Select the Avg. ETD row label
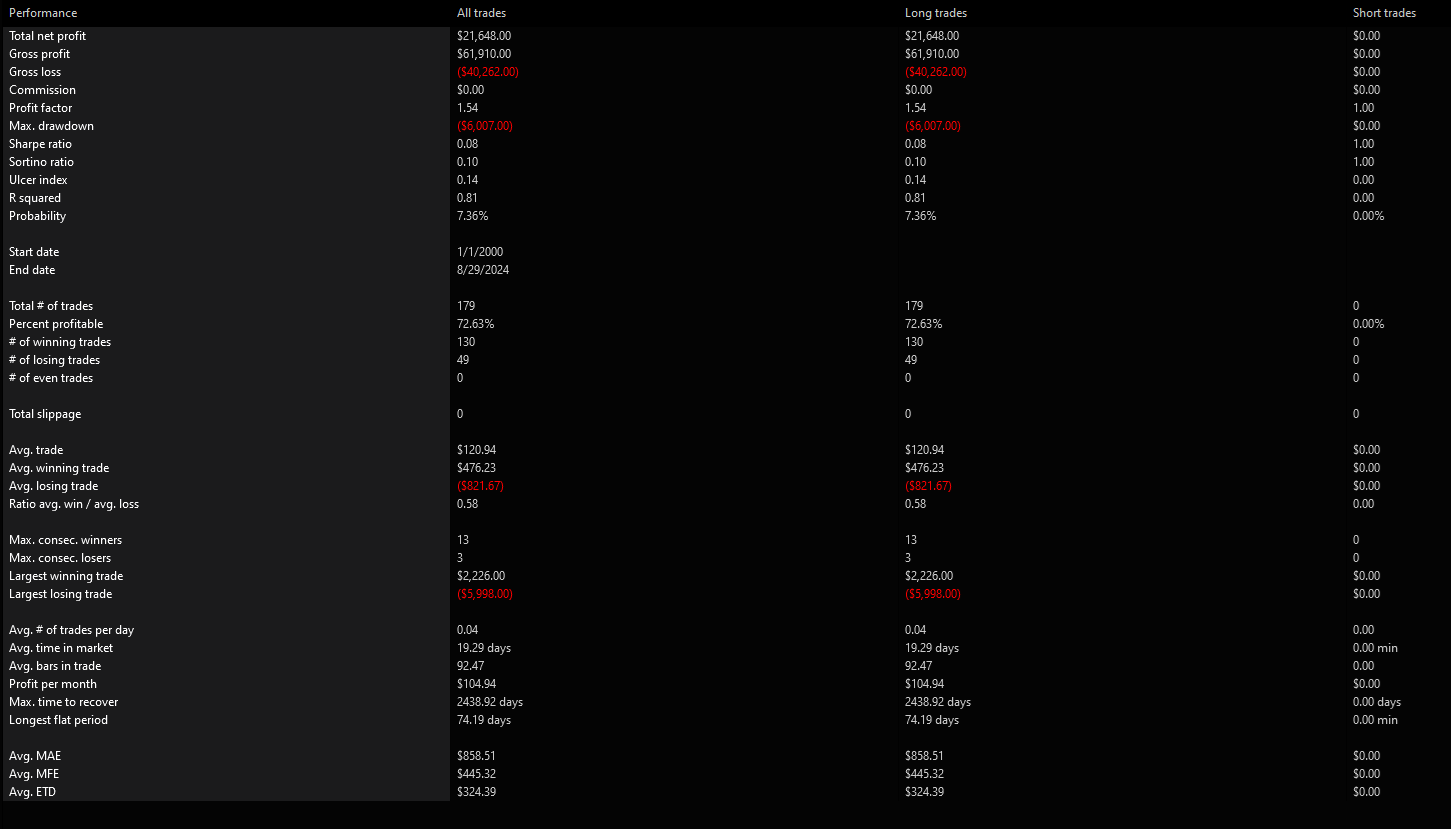1451x829 pixels. [35, 792]
